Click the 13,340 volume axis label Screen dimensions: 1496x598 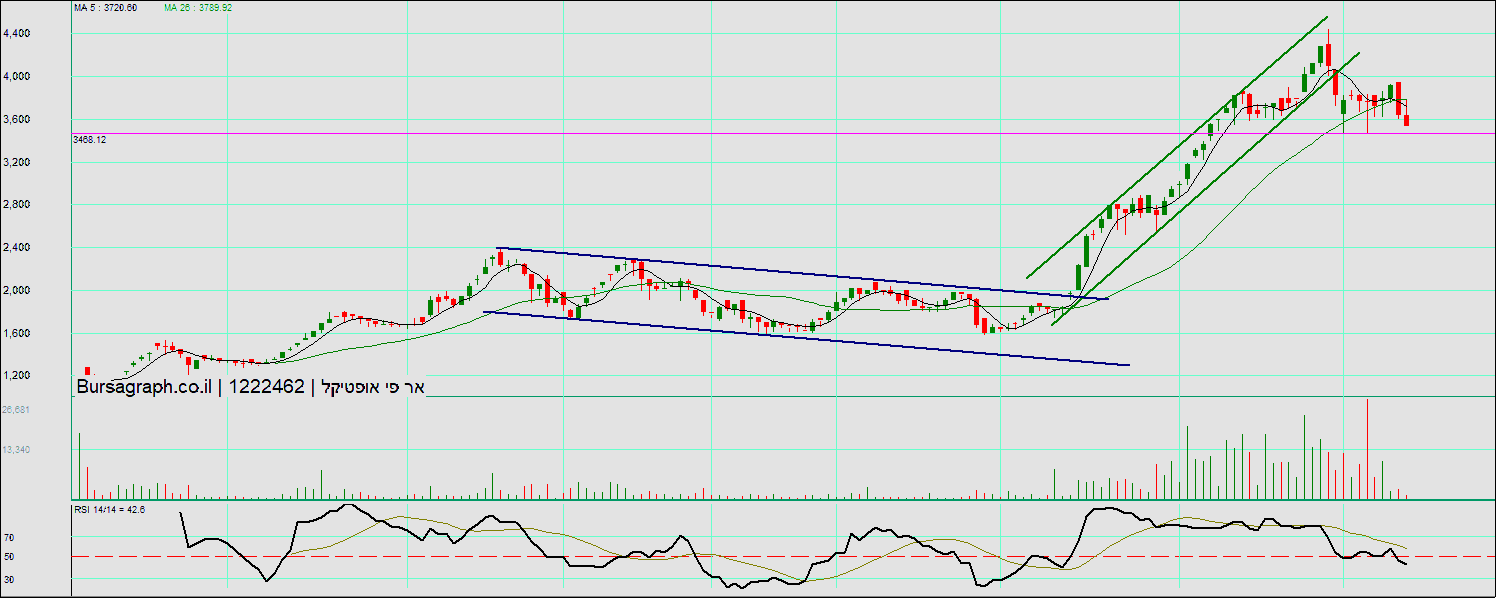coord(17,450)
